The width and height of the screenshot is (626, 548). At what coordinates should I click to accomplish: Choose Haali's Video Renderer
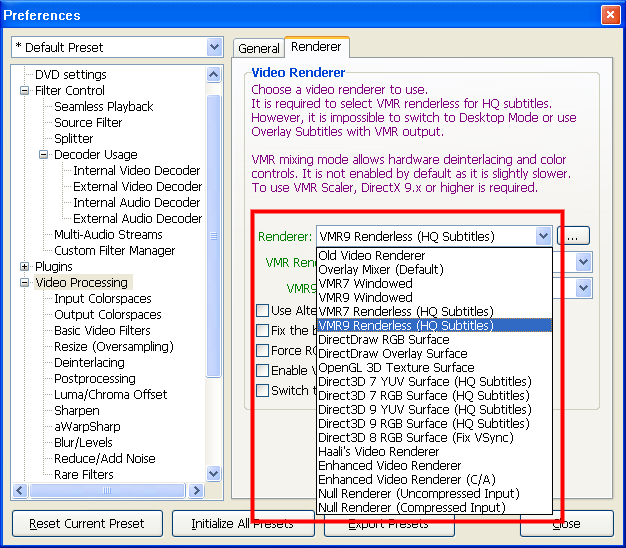coord(434,451)
